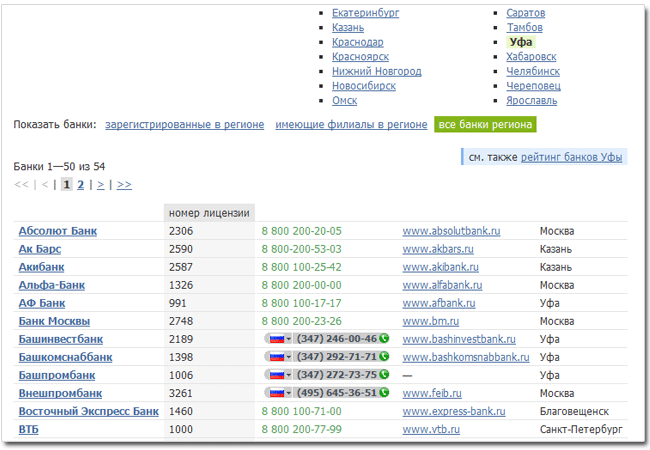This screenshot has height=450, width=650.
Task: Choose Ярославль city link
Action: tap(531, 101)
